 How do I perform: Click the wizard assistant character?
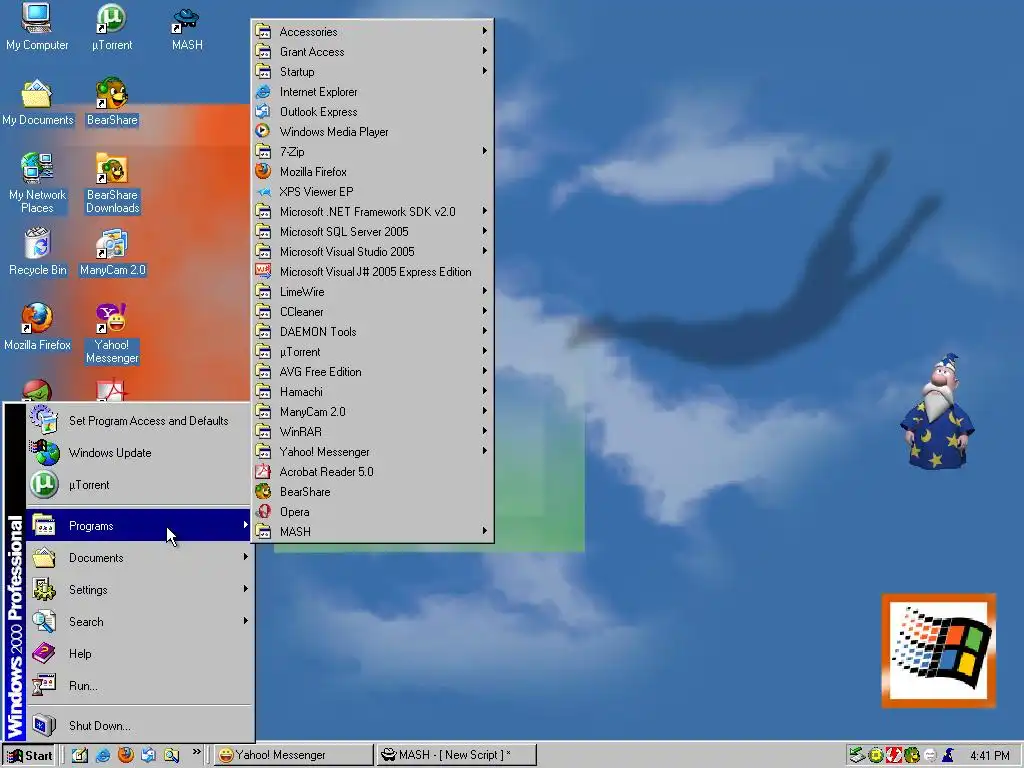938,411
